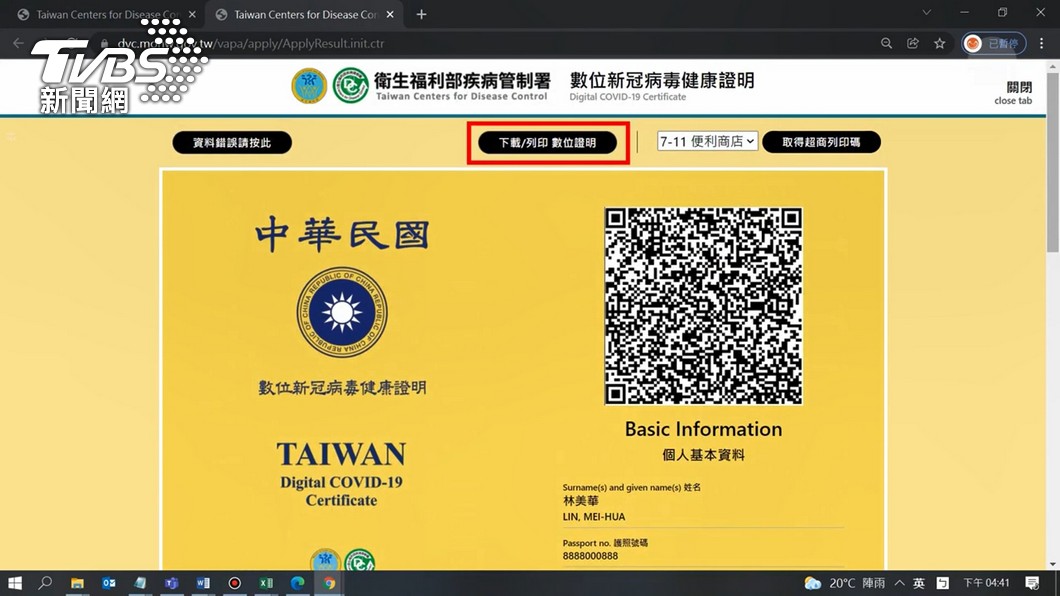
Task: Select the second Taiwan Centers browser tab
Action: tap(306, 14)
